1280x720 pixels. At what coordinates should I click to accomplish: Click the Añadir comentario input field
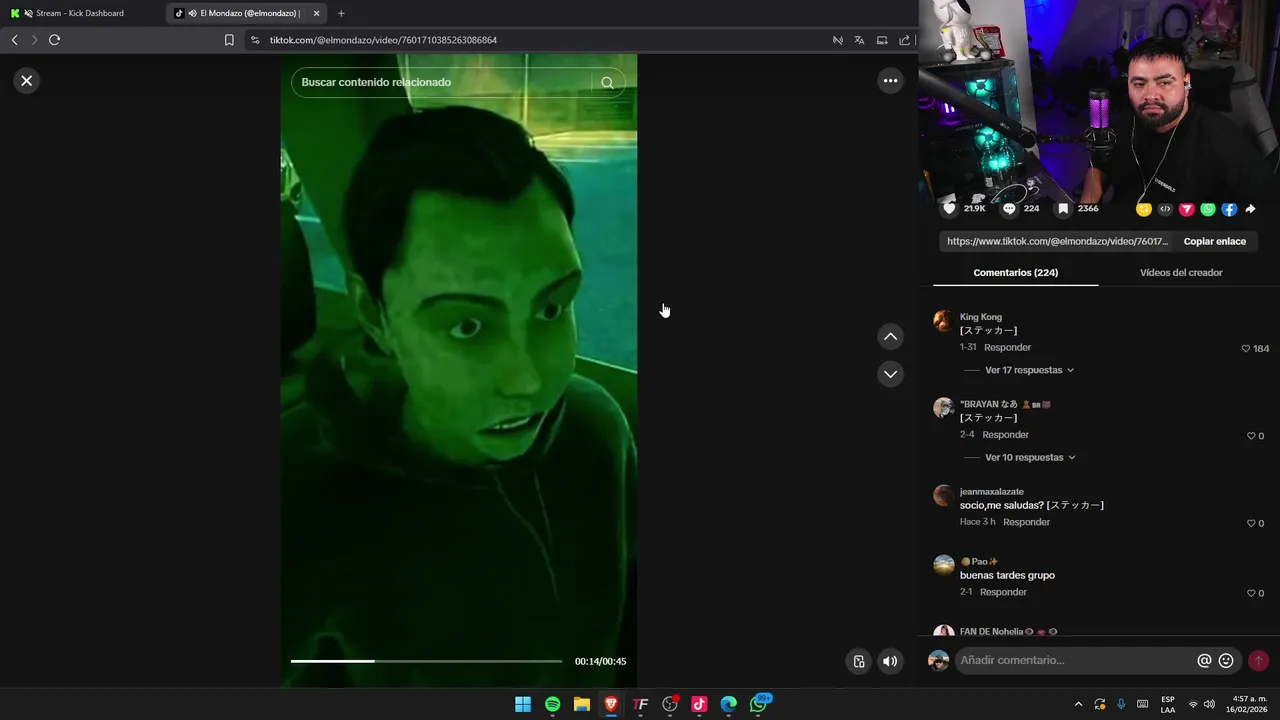click(1075, 660)
